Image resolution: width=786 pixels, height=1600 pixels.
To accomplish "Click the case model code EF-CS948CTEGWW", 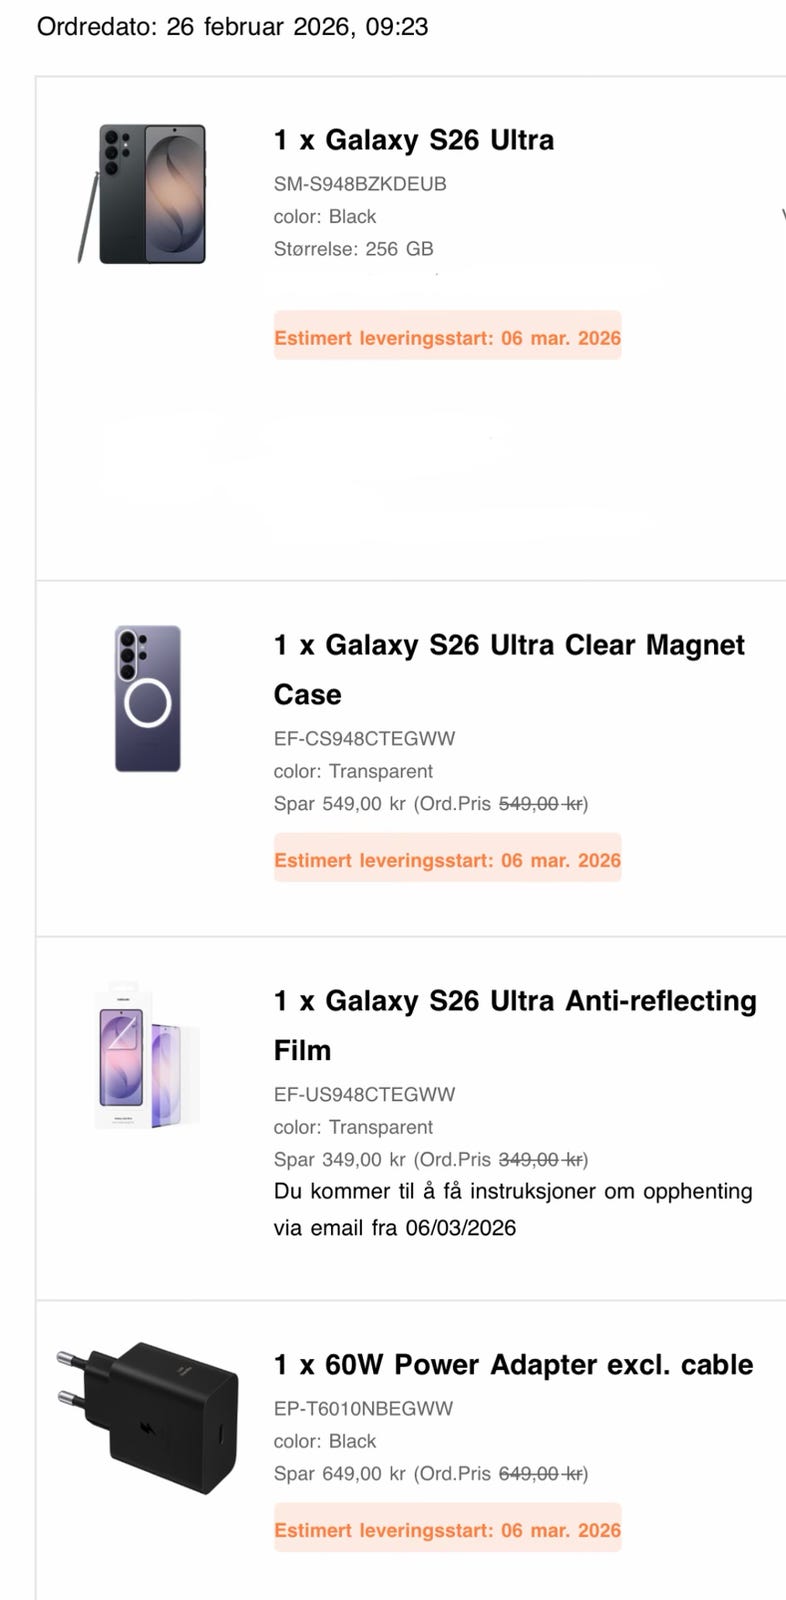I will [364, 739].
